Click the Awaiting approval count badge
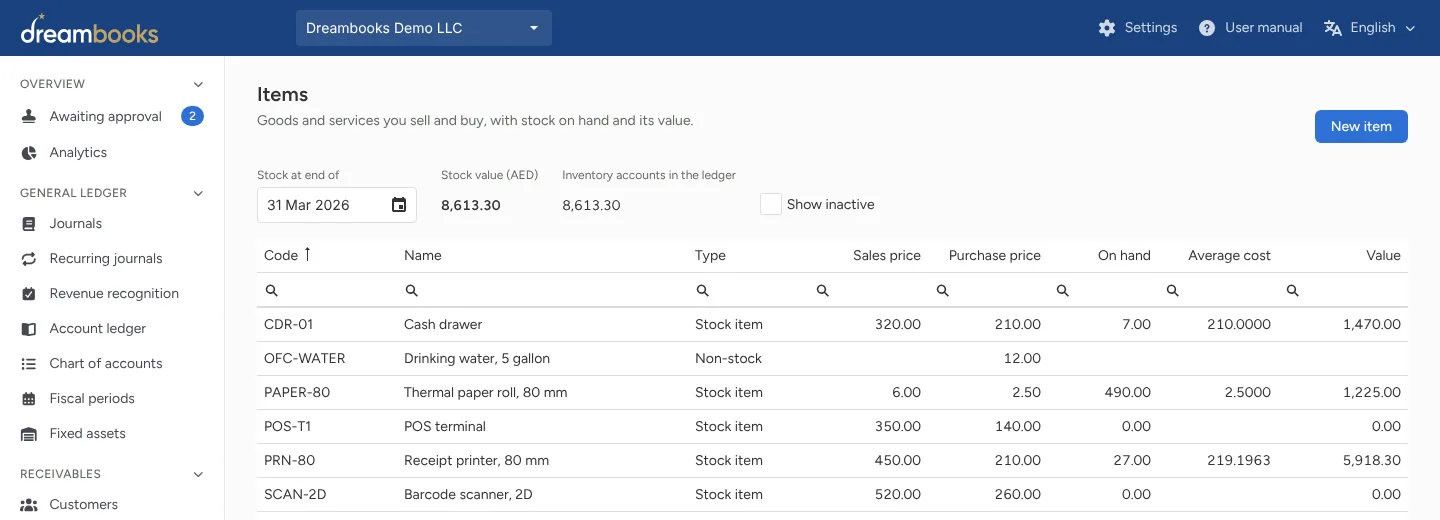 pos(192,117)
